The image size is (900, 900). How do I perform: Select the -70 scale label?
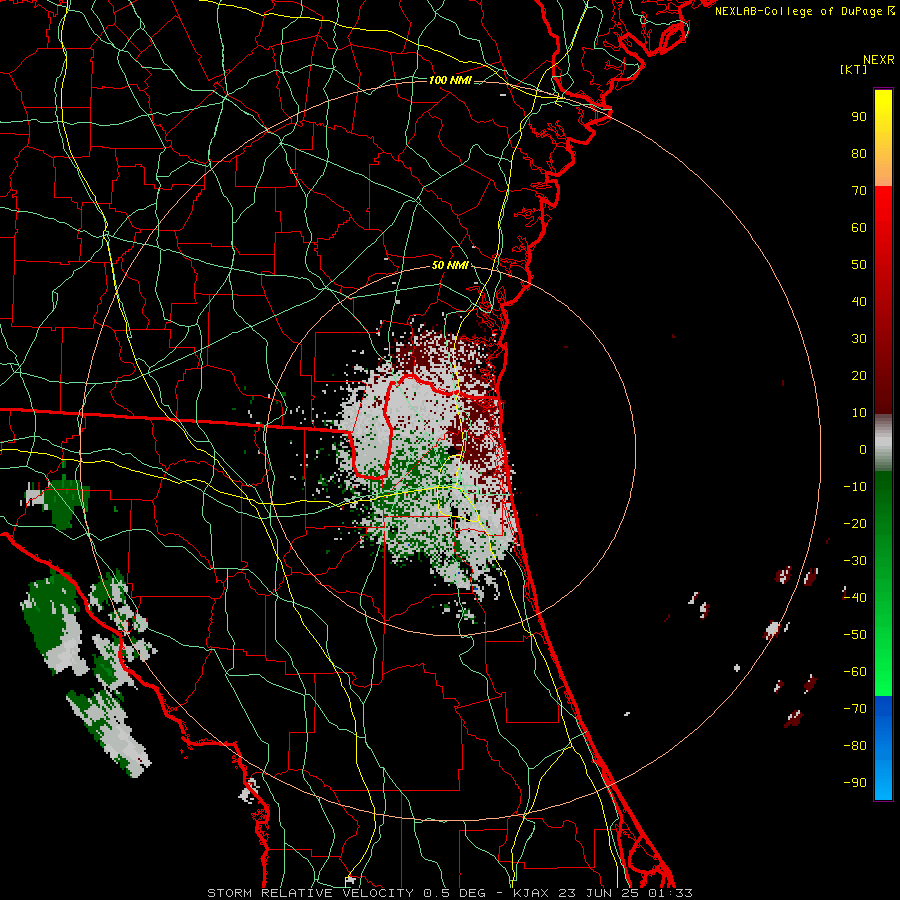pos(855,709)
